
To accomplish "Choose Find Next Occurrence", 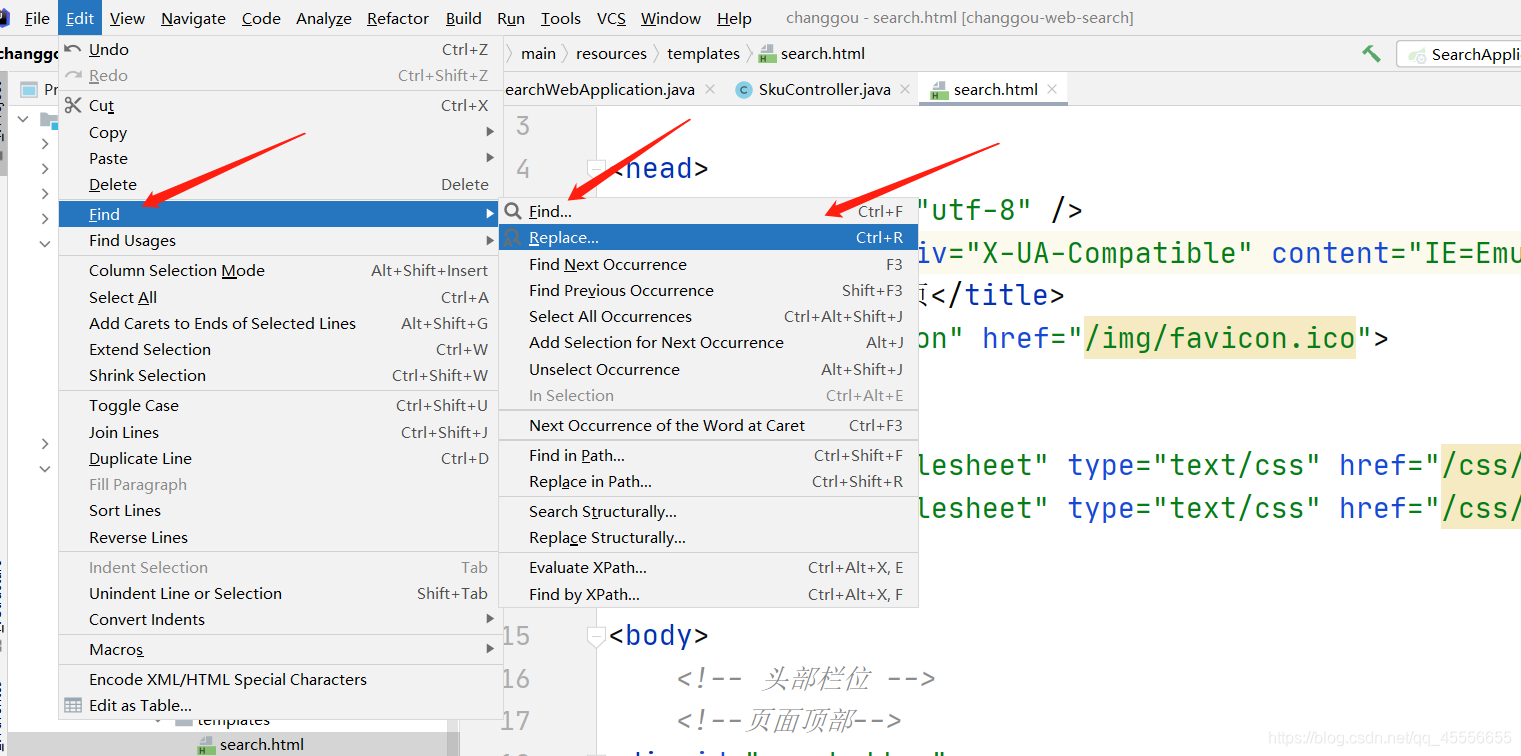I will [708, 264].
